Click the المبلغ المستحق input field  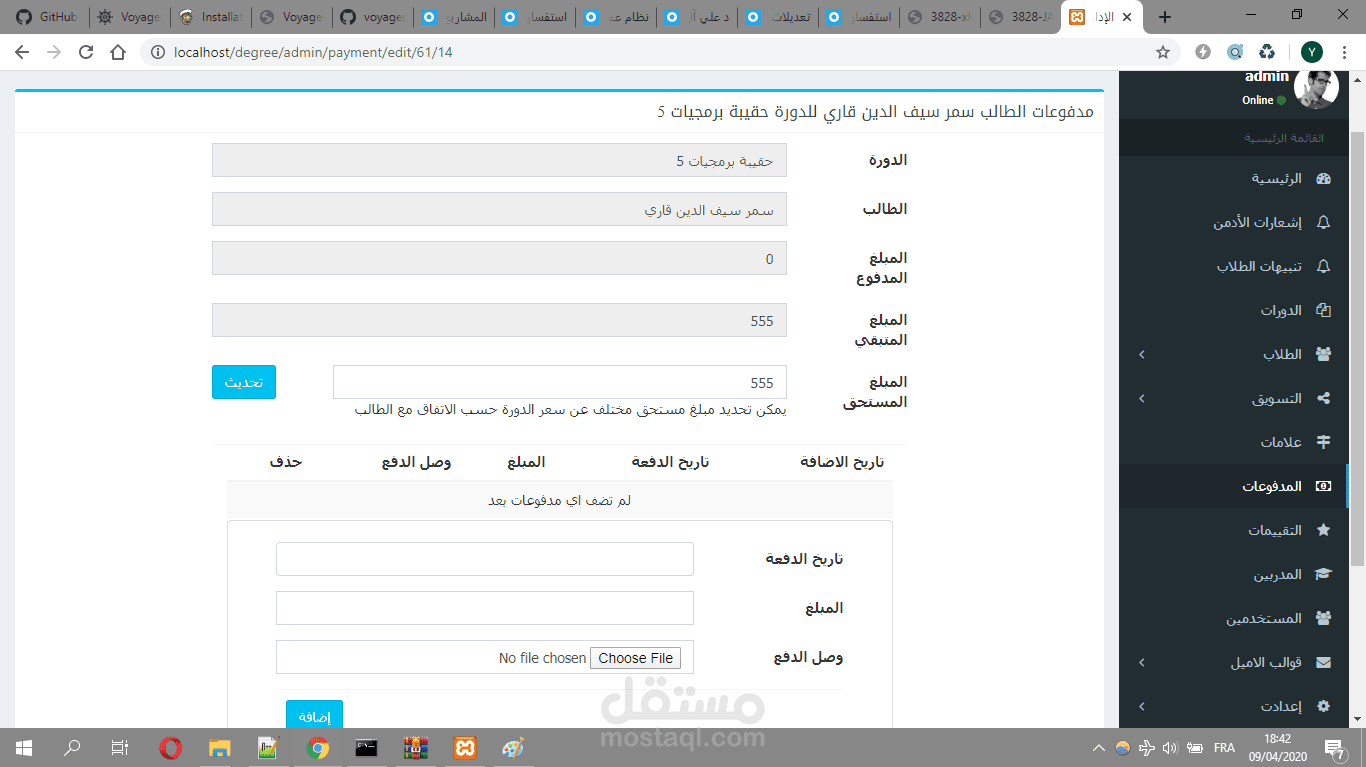point(560,382)
